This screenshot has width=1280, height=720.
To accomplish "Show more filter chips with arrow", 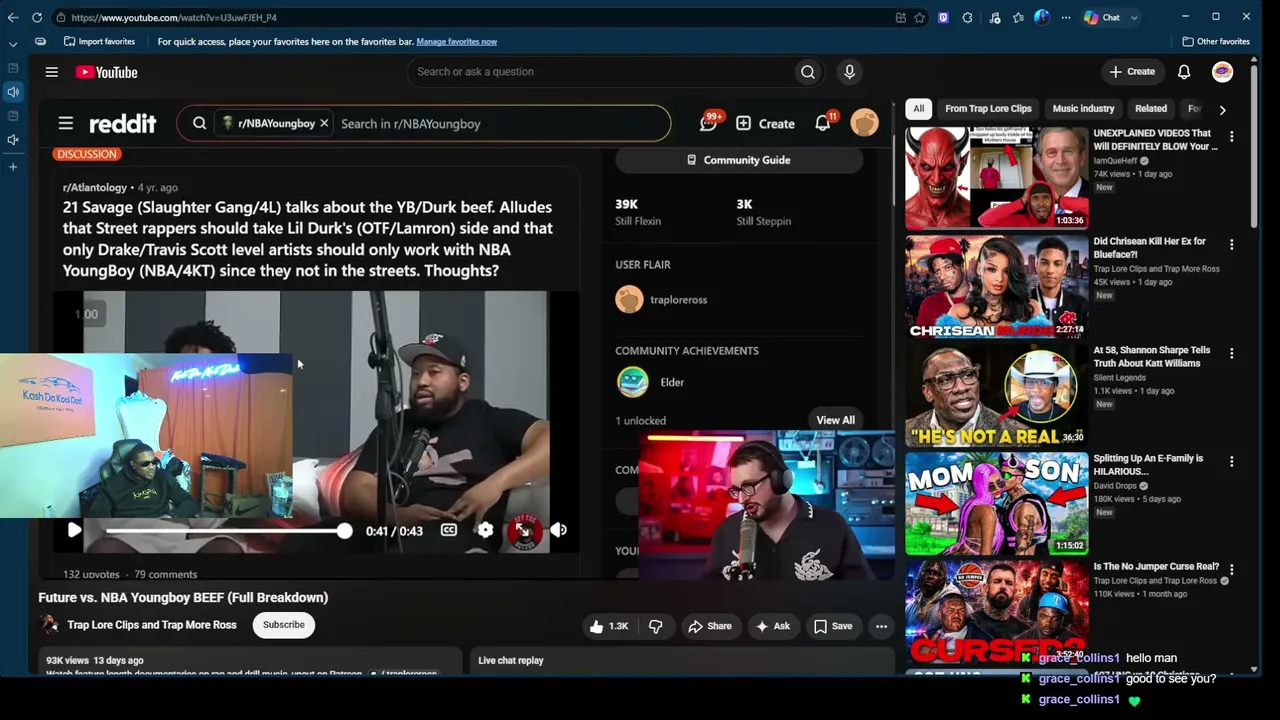I will [x=1222, y=109].
